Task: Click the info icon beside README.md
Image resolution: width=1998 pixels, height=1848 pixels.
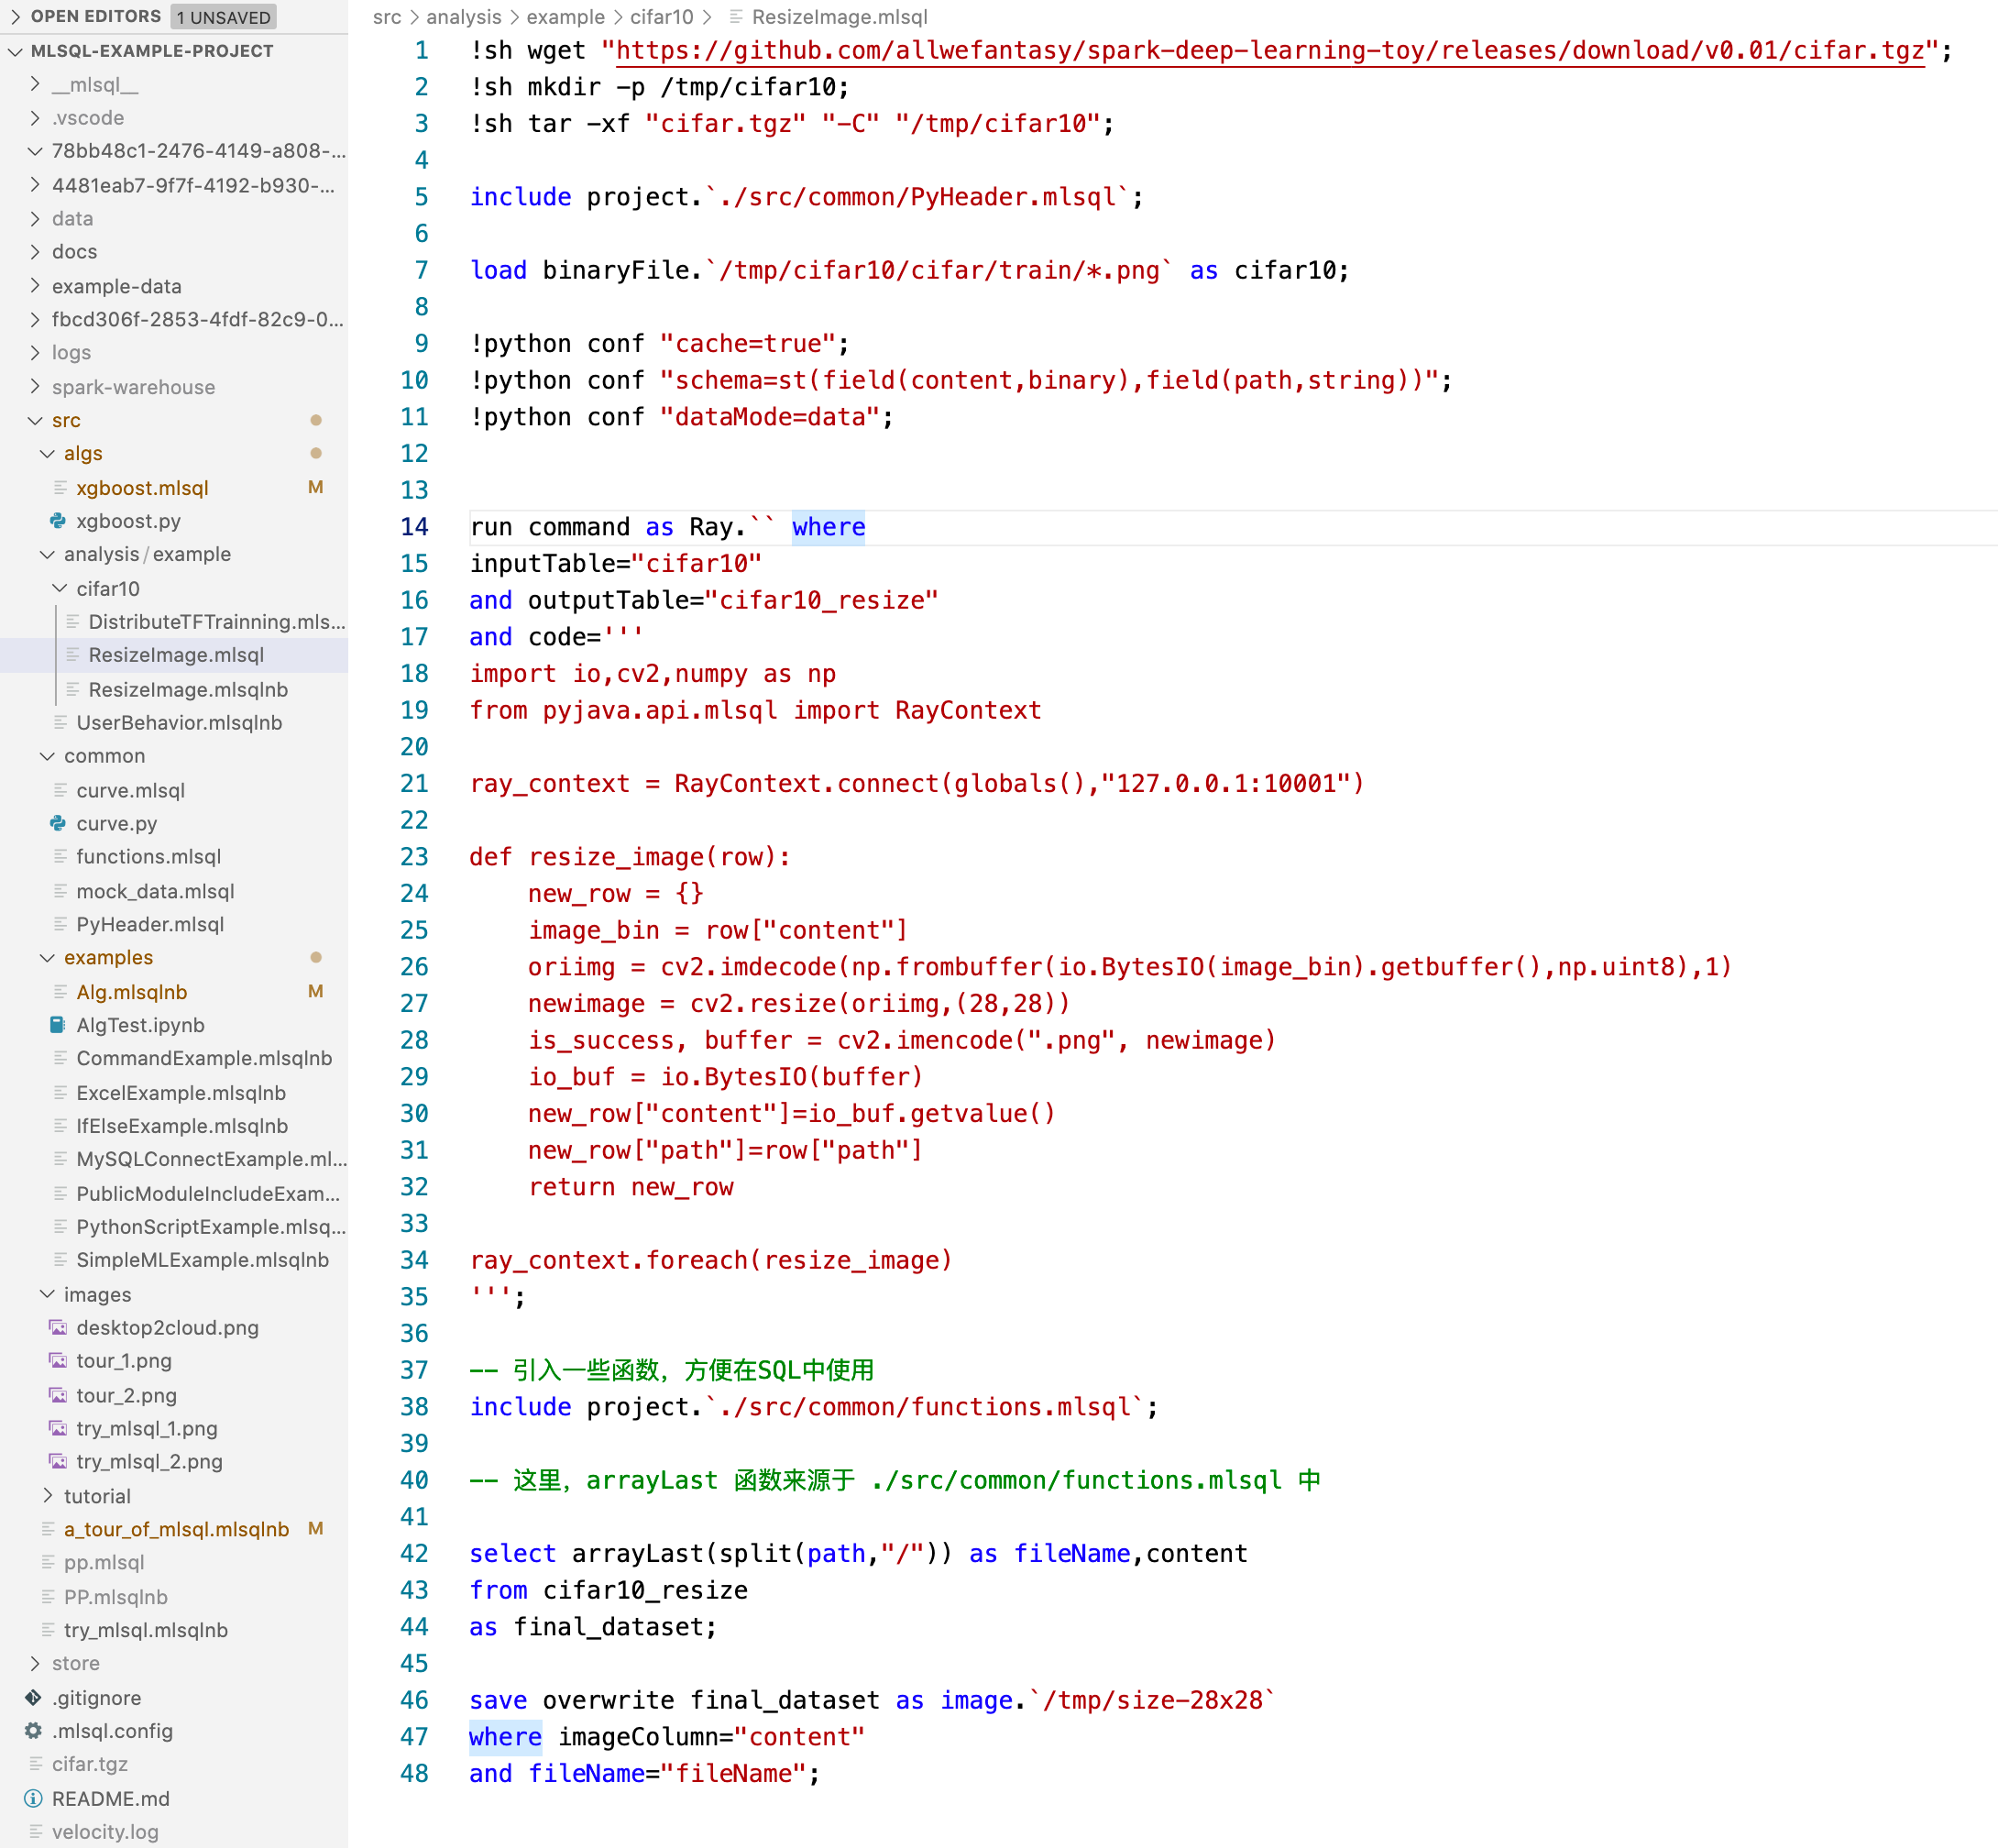Action: (x=34, y=1799)
